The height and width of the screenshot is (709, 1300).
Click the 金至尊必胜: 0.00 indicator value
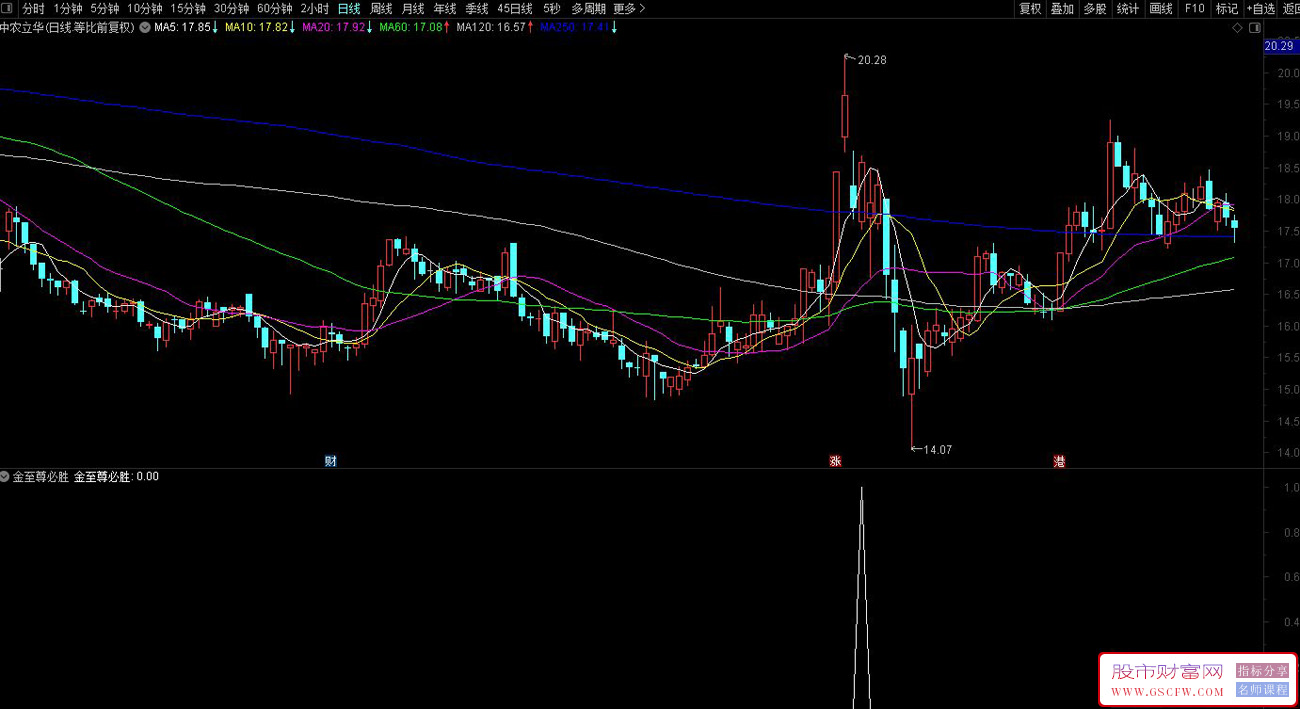tap(116, 477)
